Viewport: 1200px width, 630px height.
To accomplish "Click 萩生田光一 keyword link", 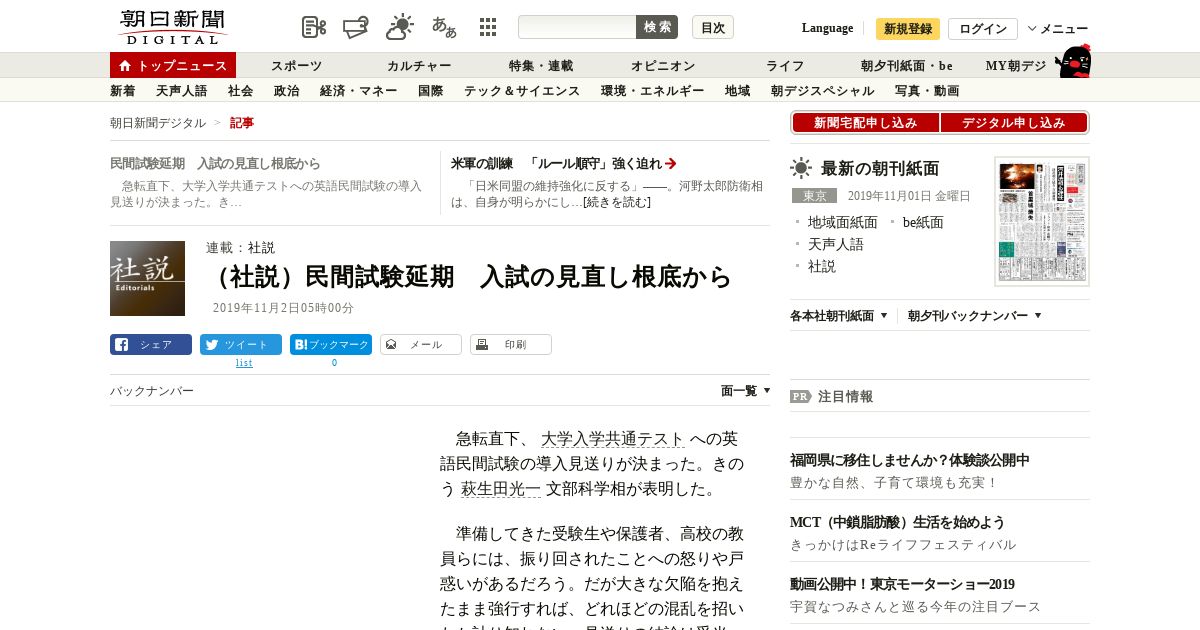I will tap(501, 489).
